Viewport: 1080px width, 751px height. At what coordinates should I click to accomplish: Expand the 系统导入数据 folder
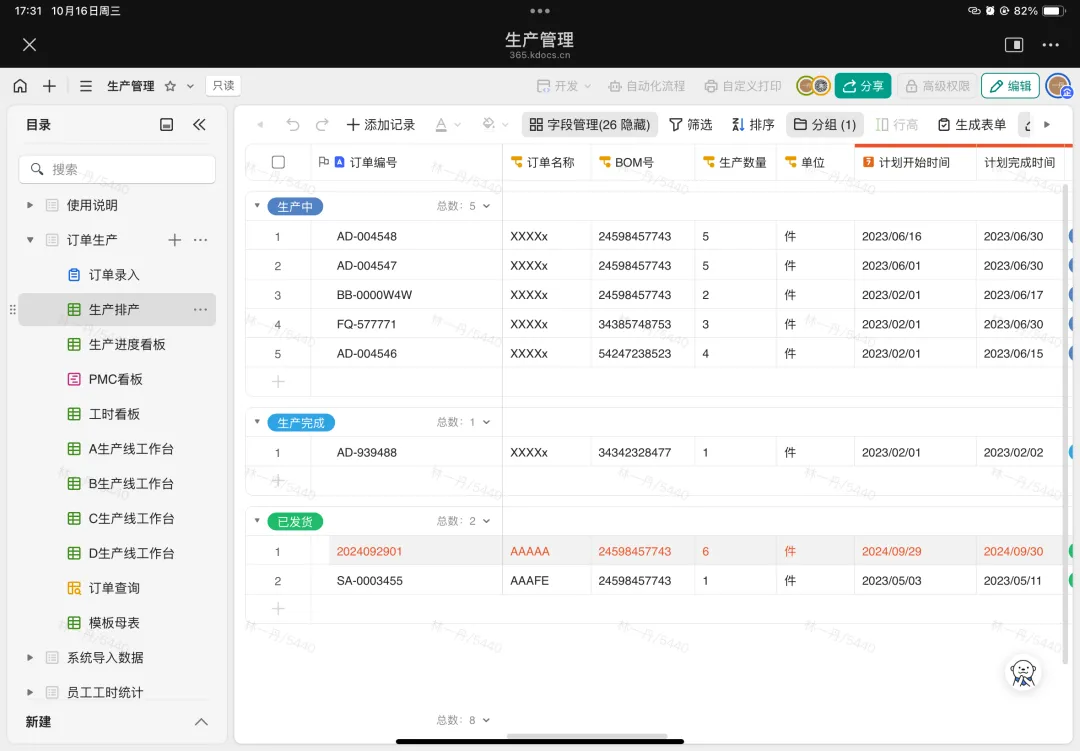pyautogui.click(x=30, y=657)
